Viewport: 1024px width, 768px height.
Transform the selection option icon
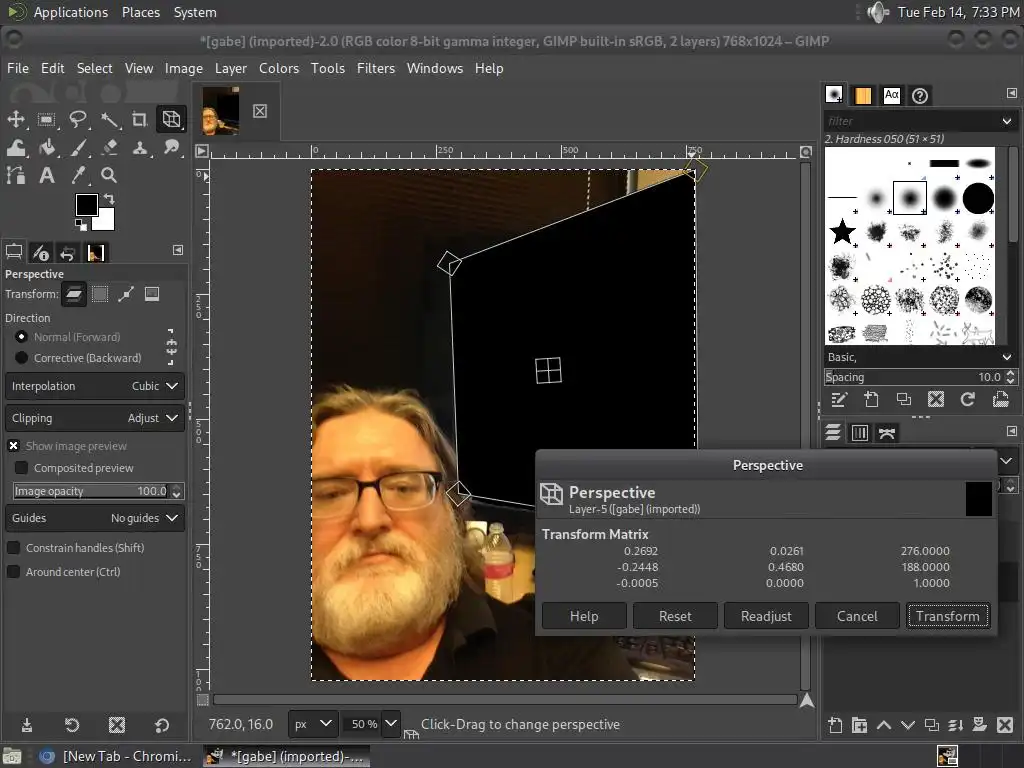pos(100,295)
